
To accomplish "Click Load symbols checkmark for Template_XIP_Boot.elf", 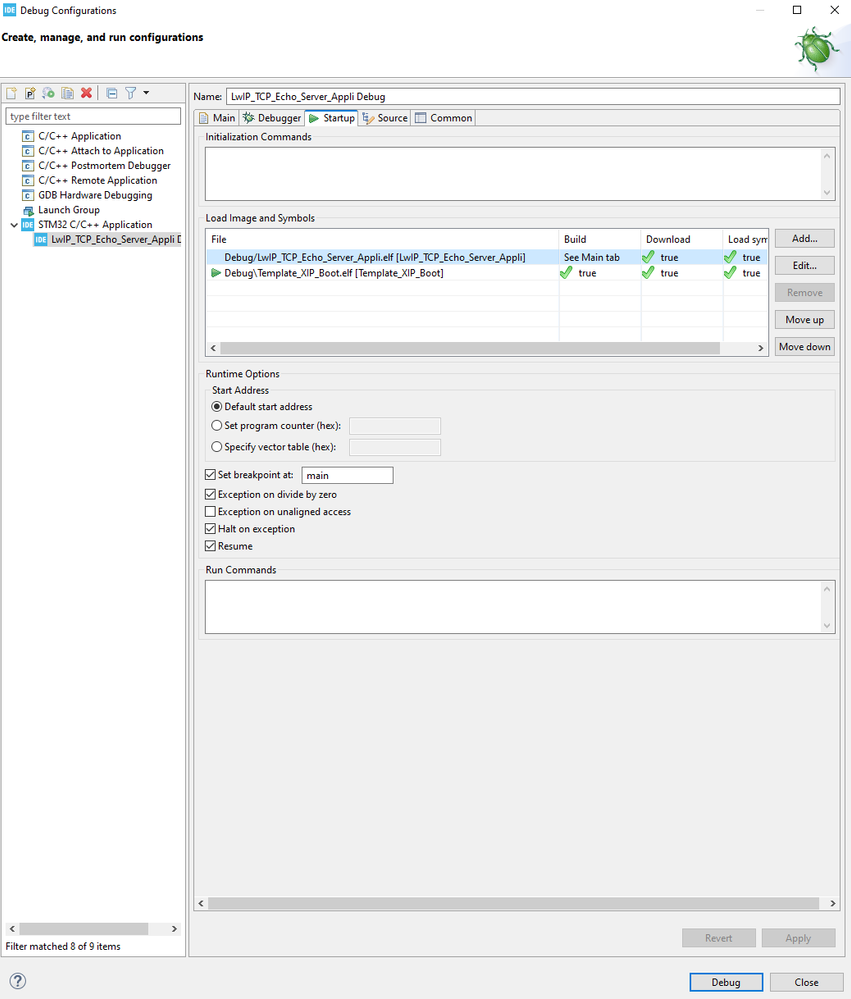I will [731, 273].
